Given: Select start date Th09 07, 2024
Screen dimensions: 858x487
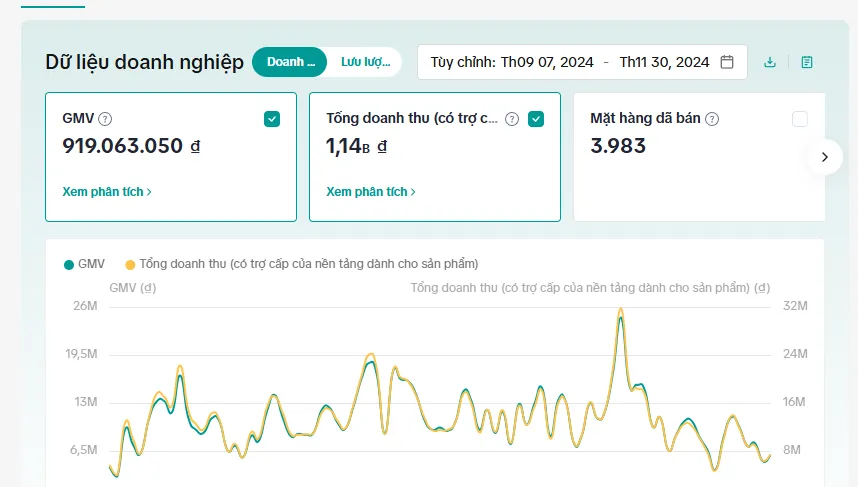Looking at the screenshot, I should [x=547, y=62].
